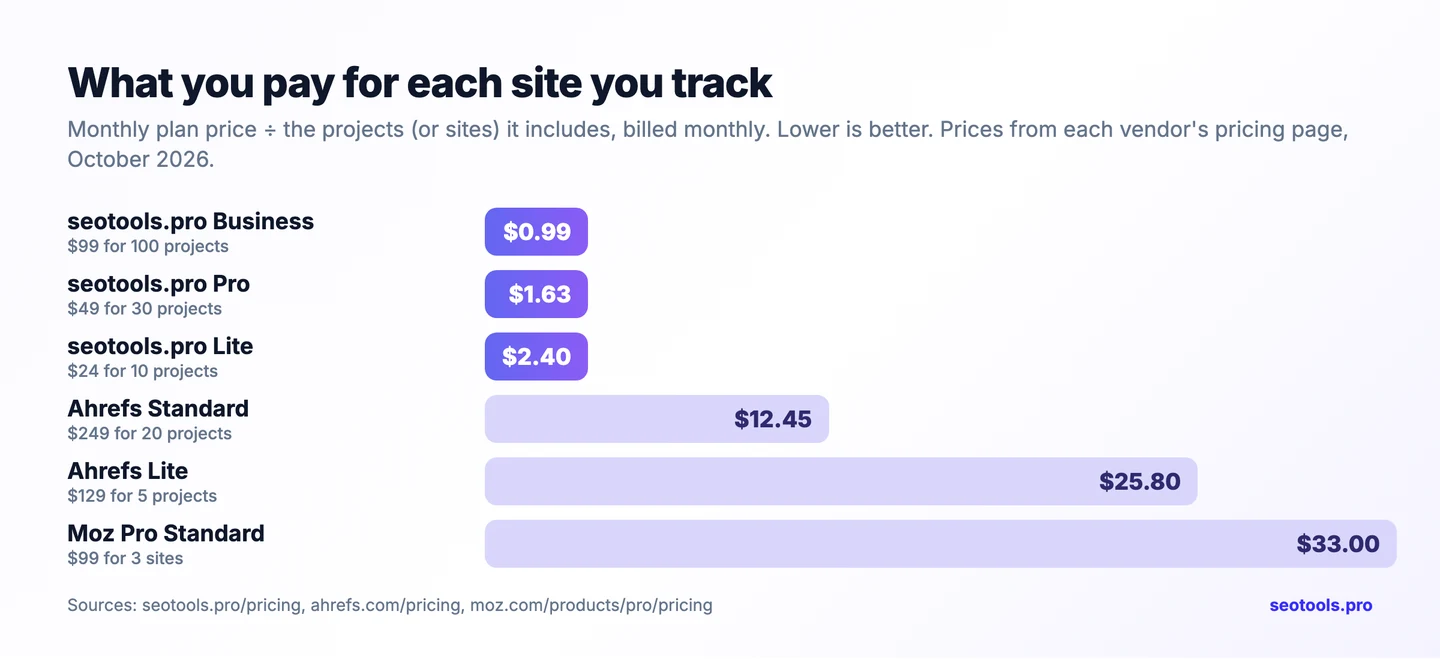The image size is (1440, 659).
Task: Open the seotools.pro brand link
Action: 1321,605
